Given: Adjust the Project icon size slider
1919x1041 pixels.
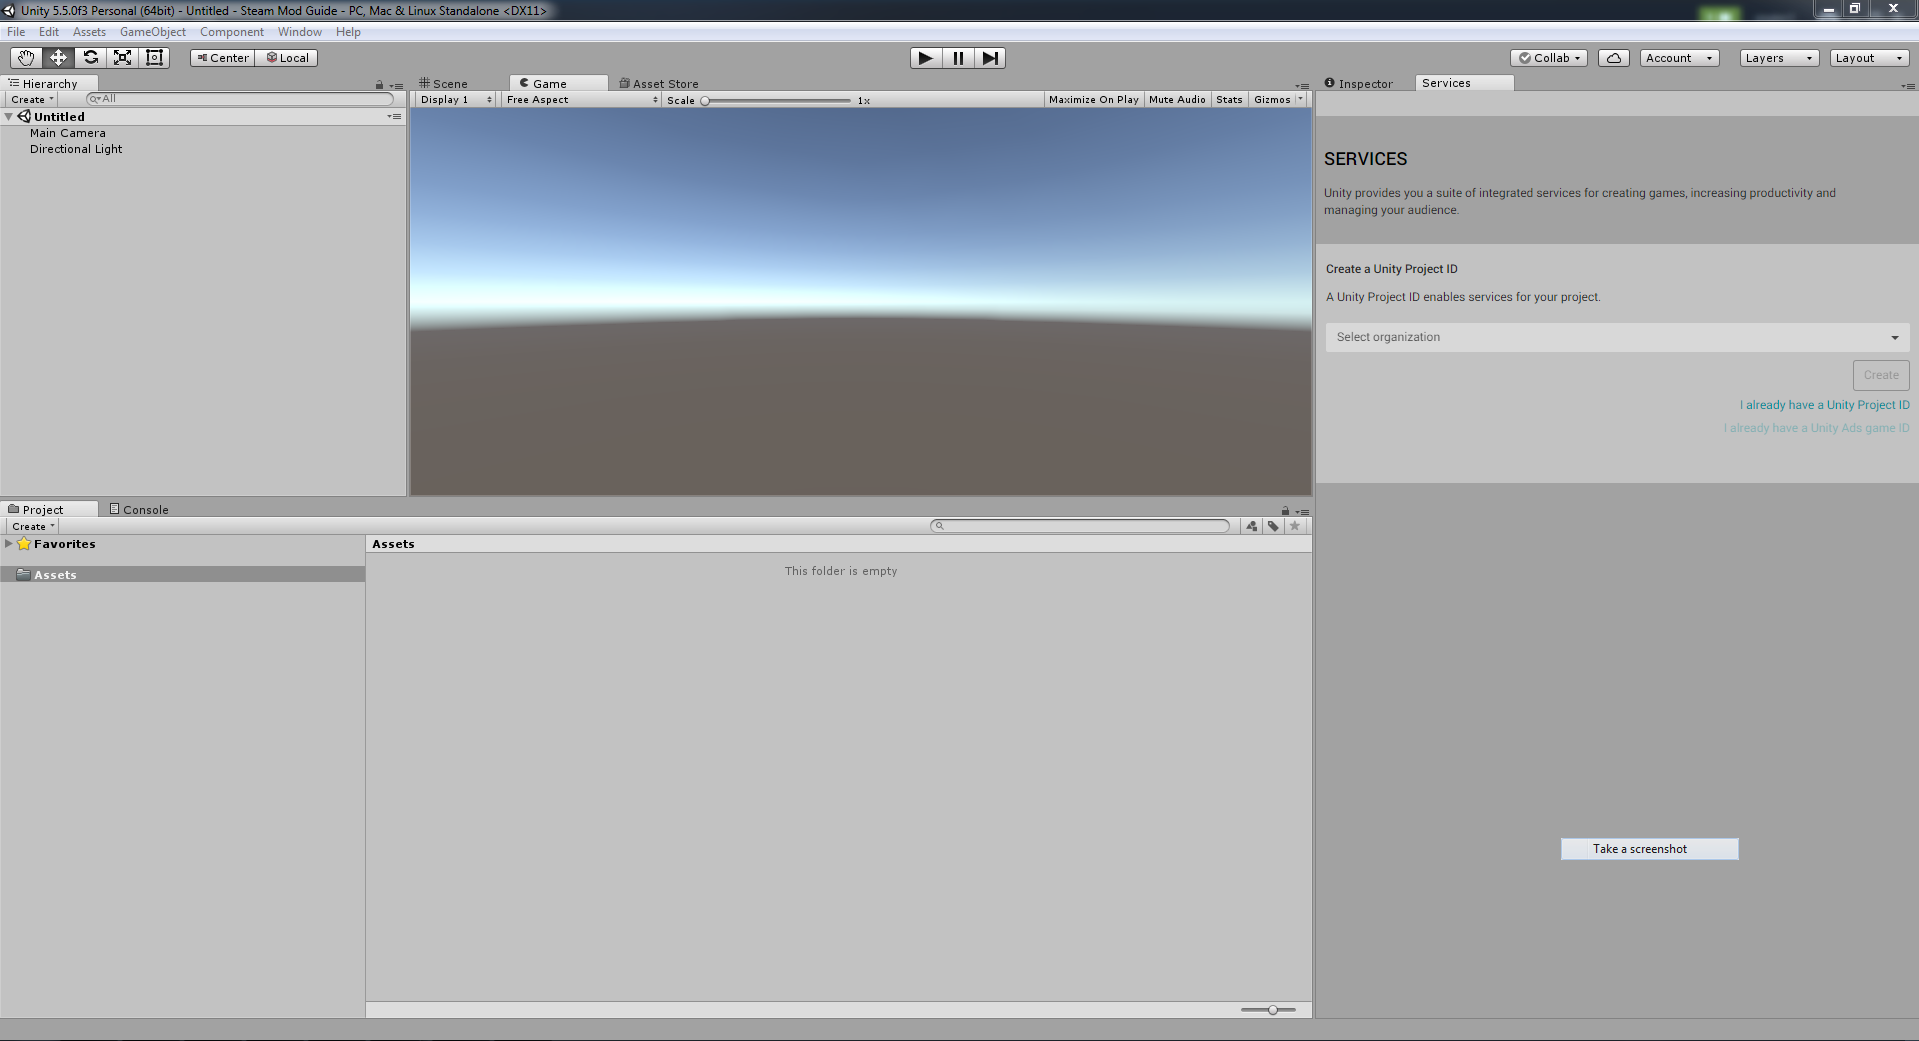Looking at the screenshot, I should 1268,1010.
